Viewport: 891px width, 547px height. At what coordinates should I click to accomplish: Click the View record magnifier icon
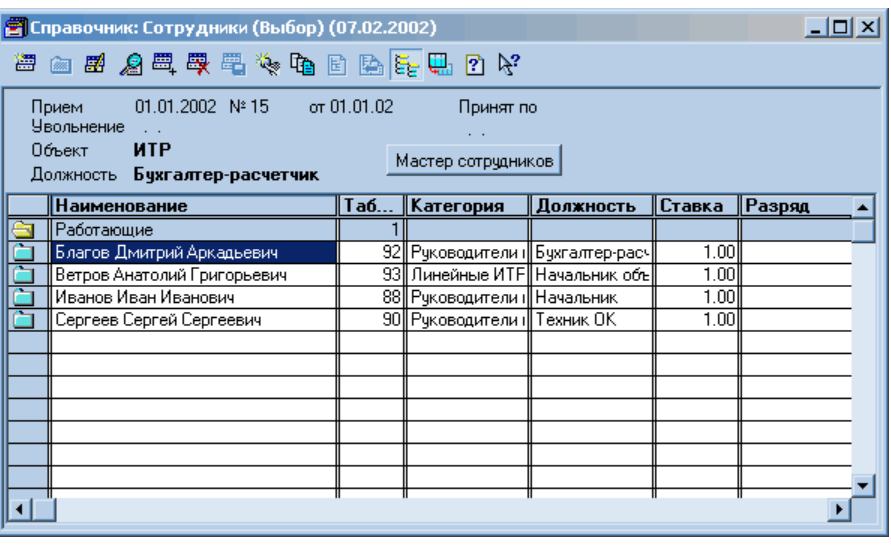click(131, 64)
